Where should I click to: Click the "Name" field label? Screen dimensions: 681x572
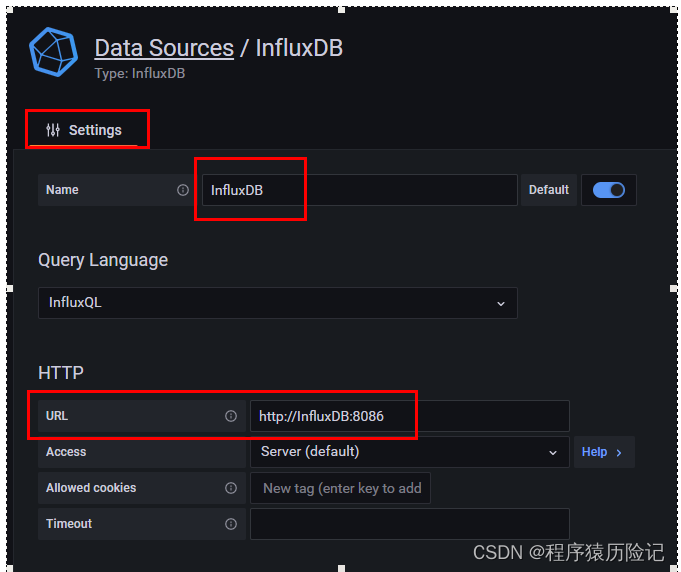point(62,190)
